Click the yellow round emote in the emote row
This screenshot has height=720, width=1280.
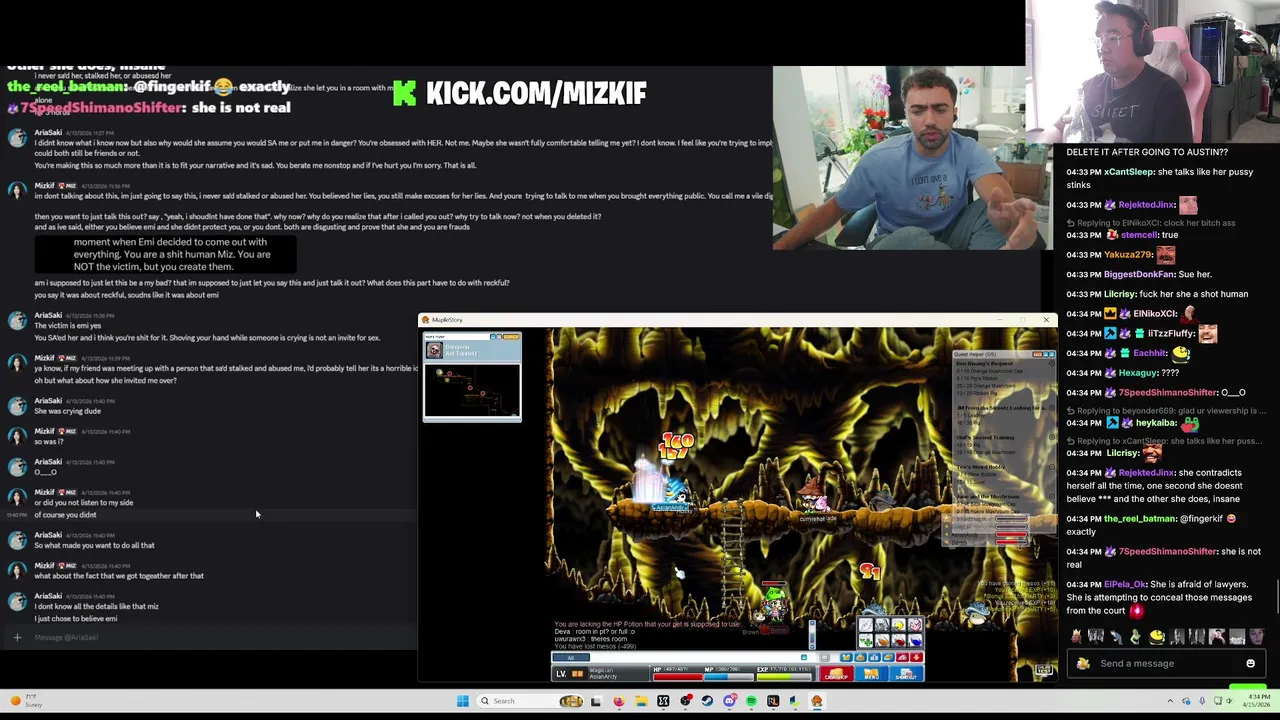pos(1157,636)
